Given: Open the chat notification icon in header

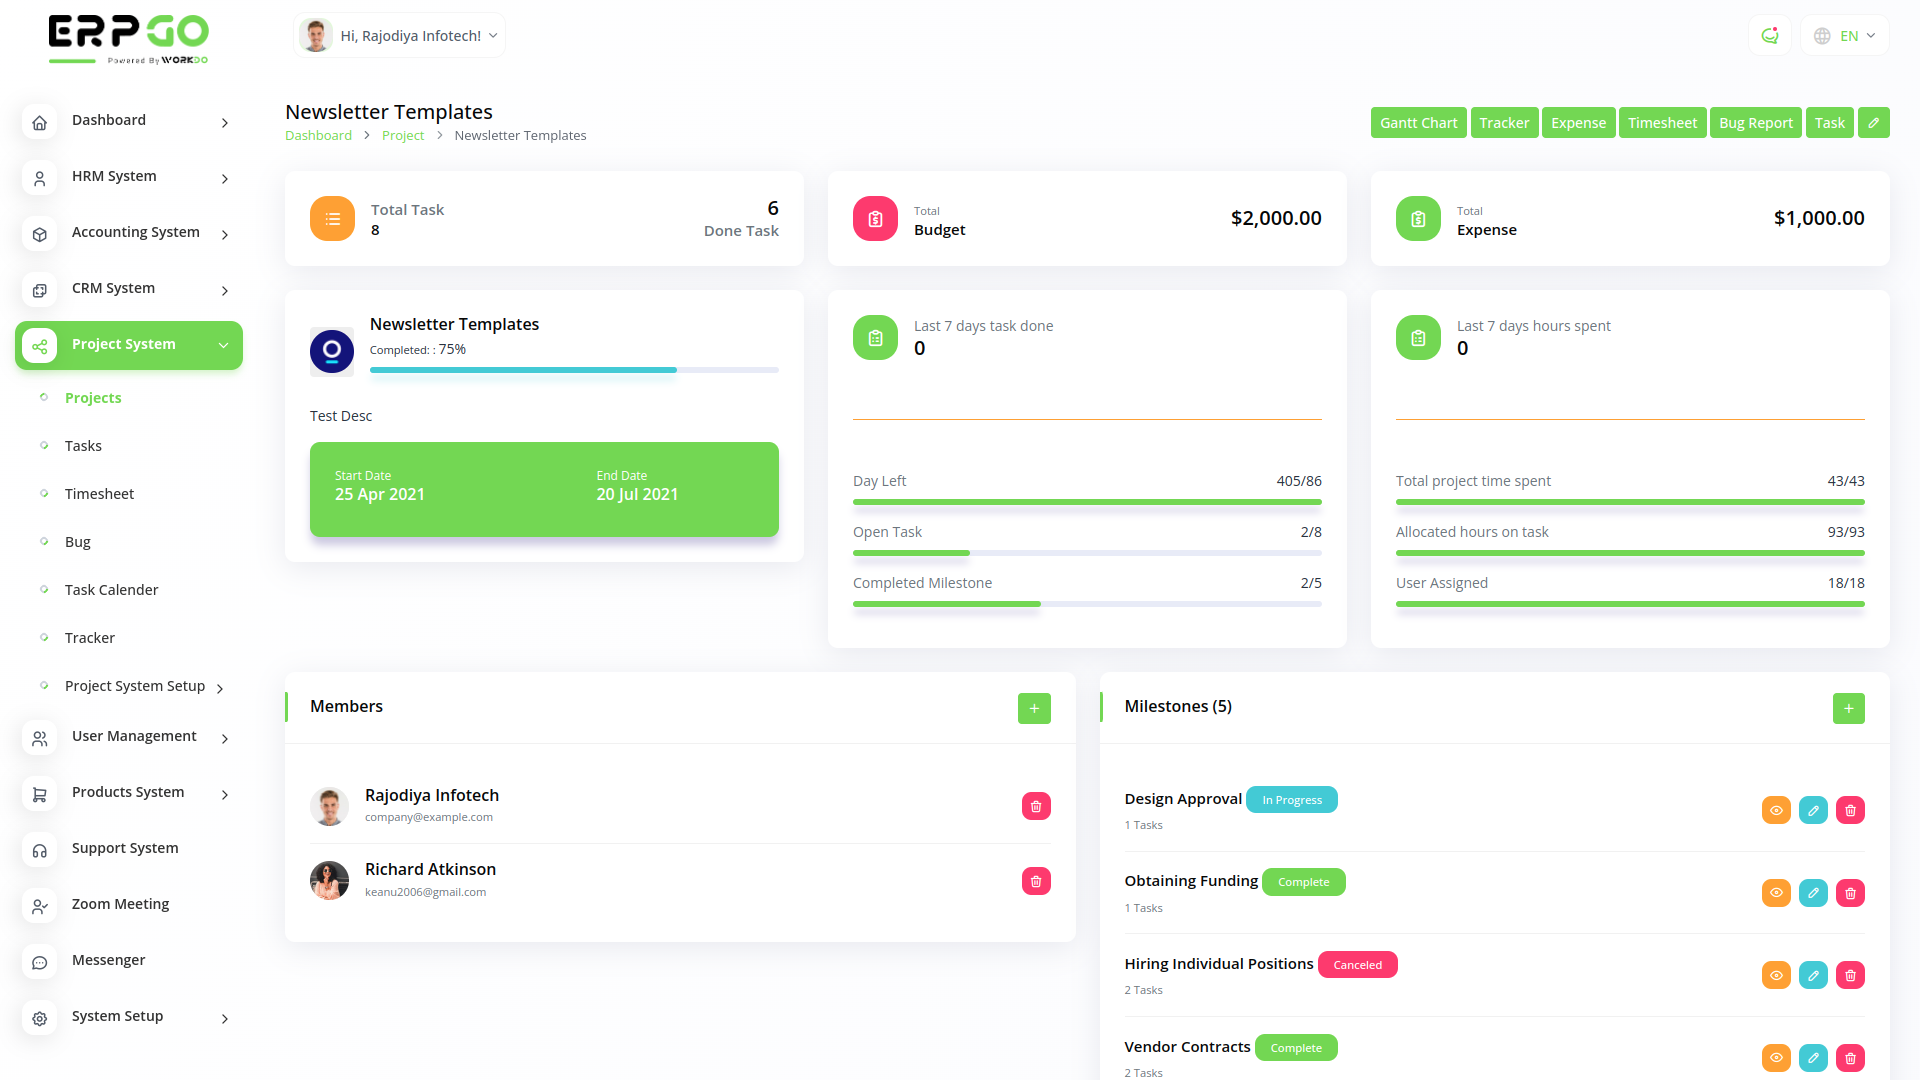Looking at the screenshot, I should tap(1770, 36).
